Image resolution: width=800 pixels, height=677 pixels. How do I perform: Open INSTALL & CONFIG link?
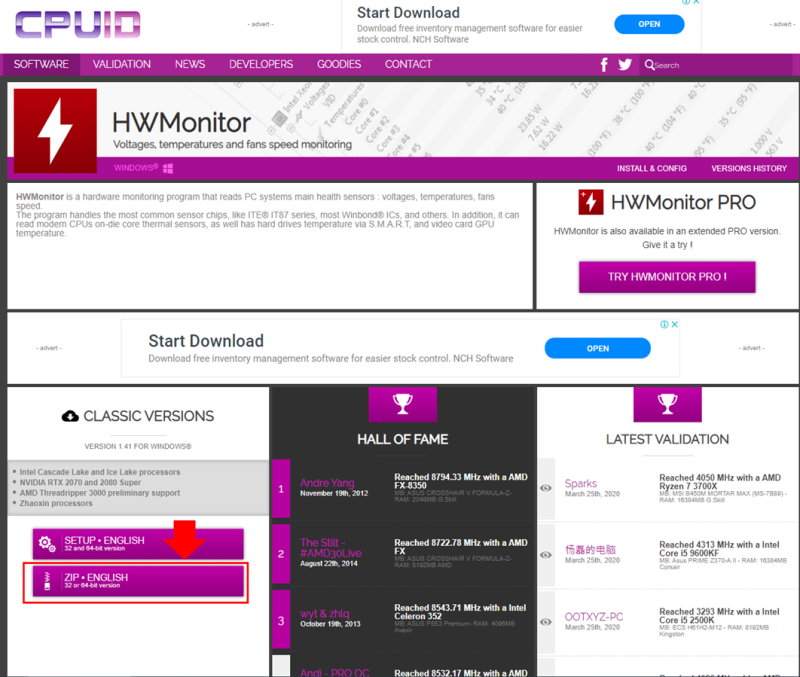click(x=652, y=168)
